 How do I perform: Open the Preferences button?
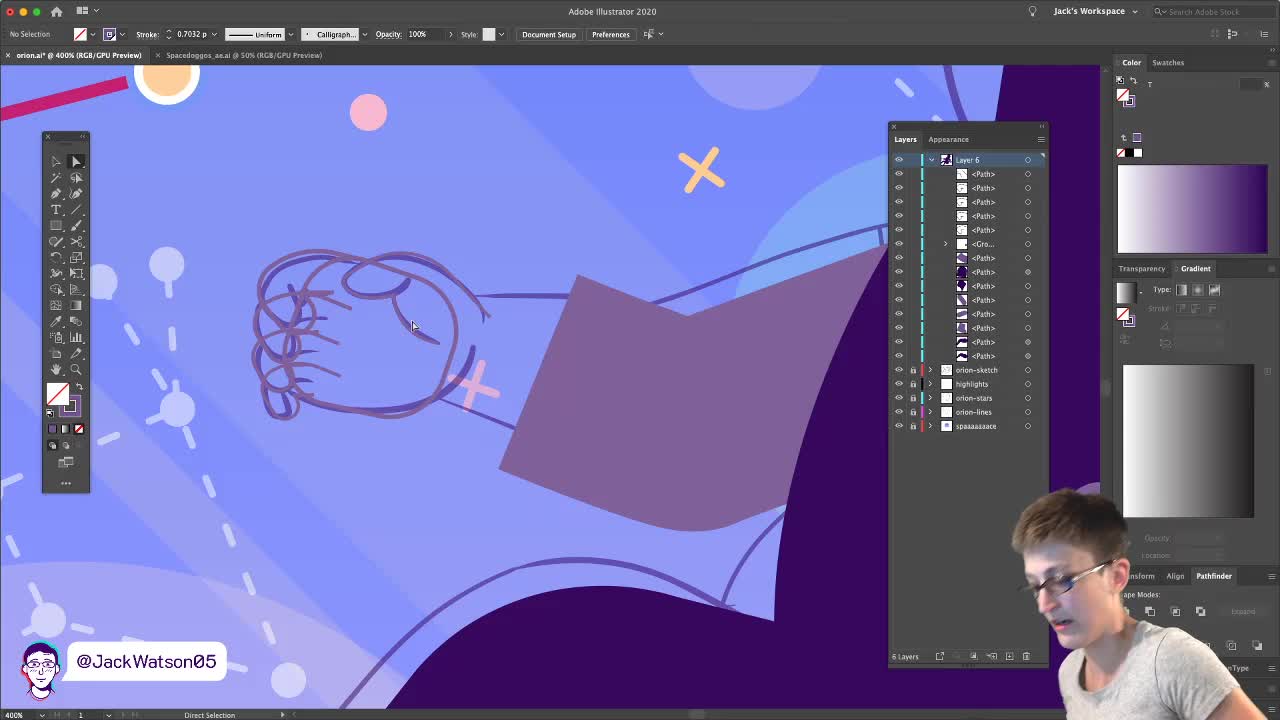[610, 34]
